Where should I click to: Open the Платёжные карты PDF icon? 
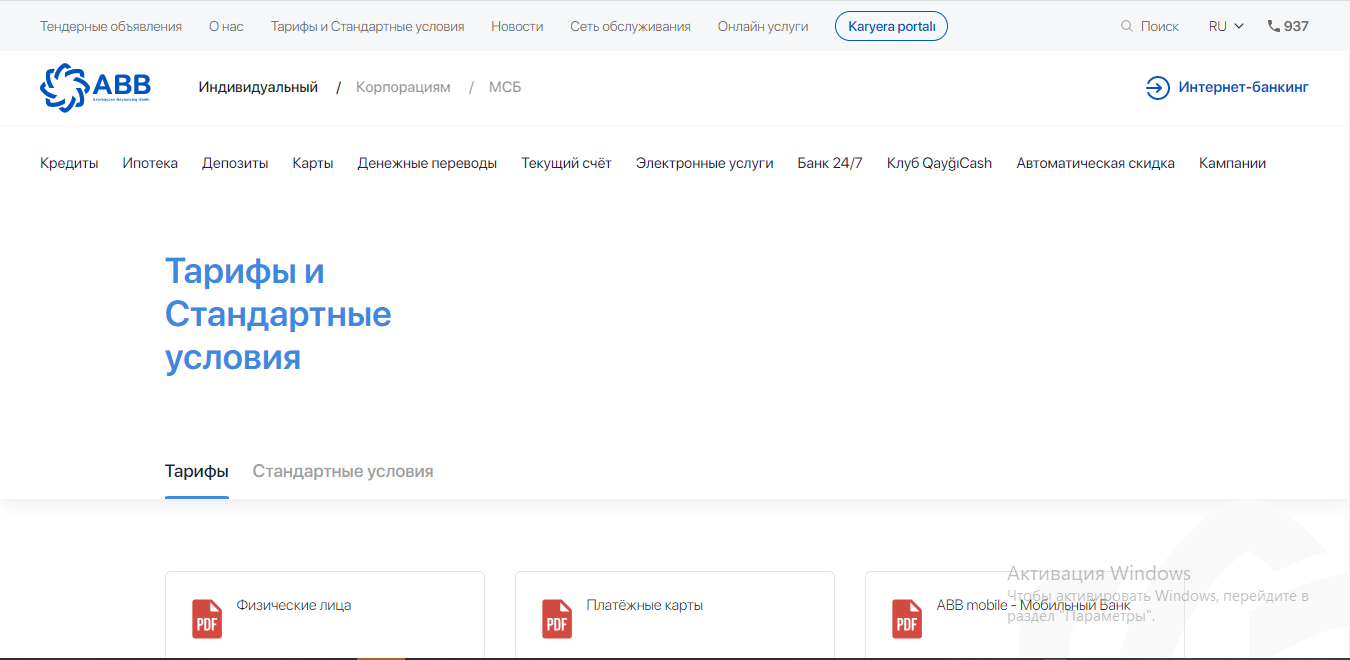pyautogui.click(x=557, y=619)
